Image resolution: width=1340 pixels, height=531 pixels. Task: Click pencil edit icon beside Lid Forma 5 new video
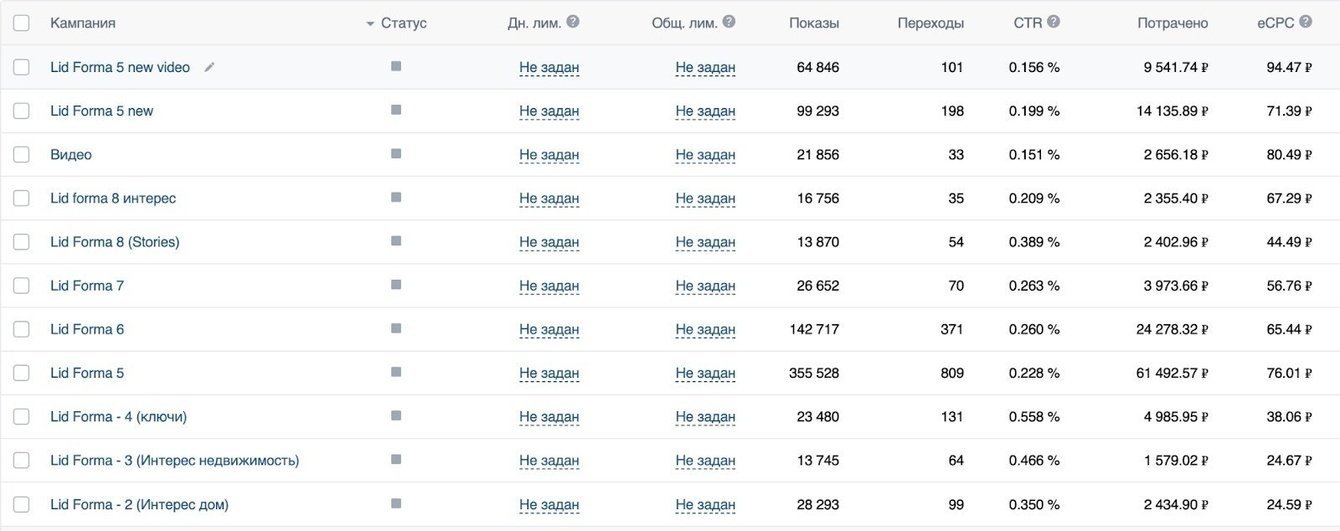209,67
